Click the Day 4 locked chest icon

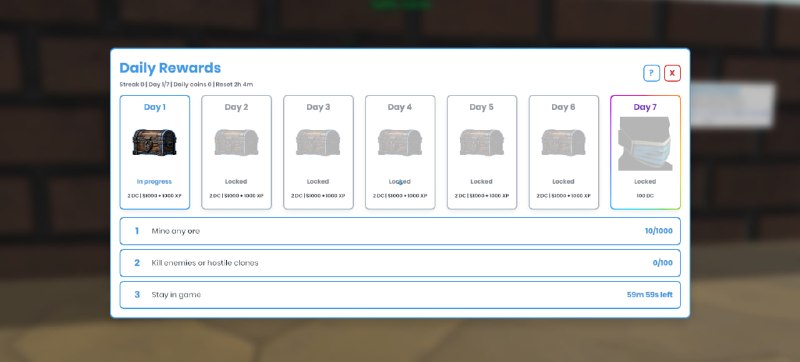[400, 142]
